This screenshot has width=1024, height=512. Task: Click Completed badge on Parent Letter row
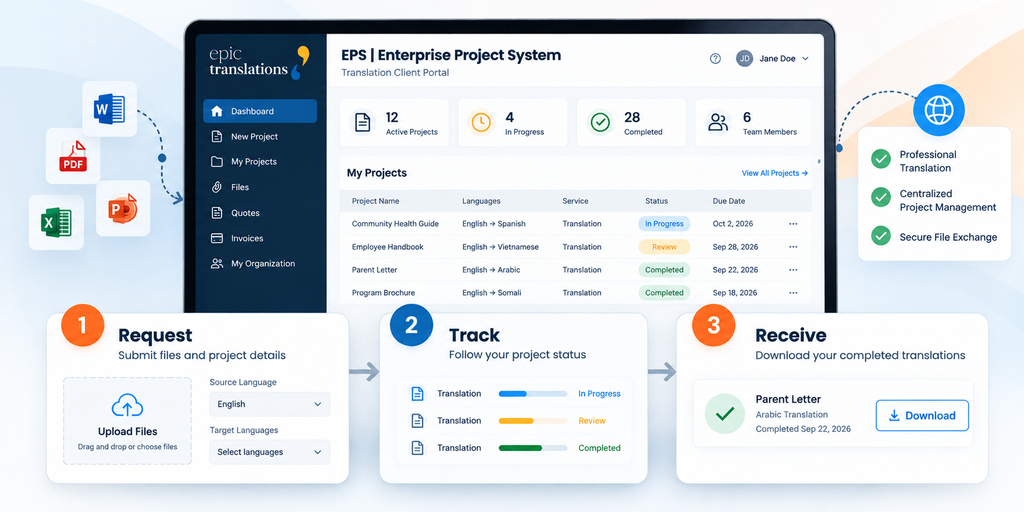point(664,270)
